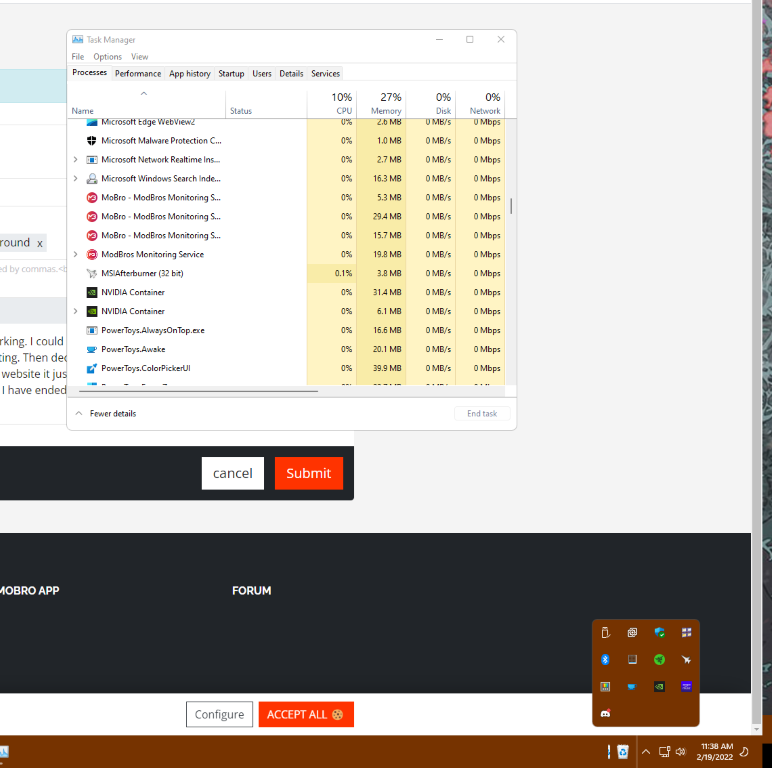Switch to the Performance tab
This screenshot has width=772, height=768.
[x=138, y=73]
